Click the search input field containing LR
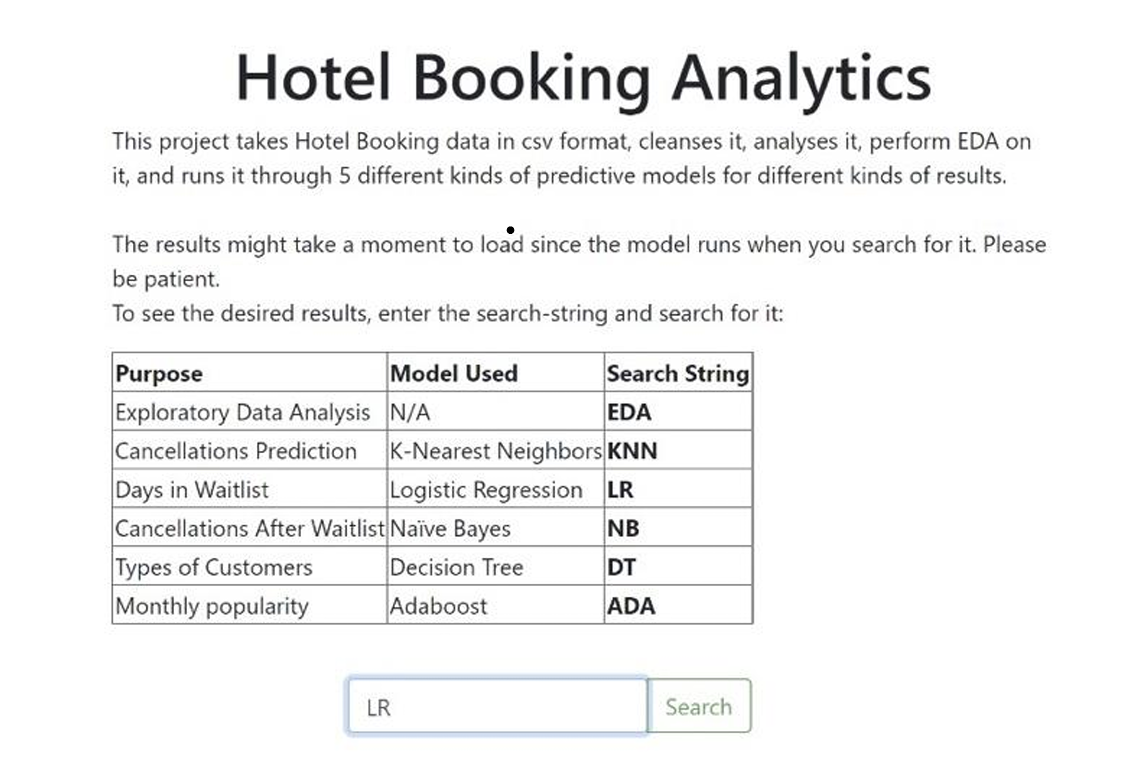 497,707
